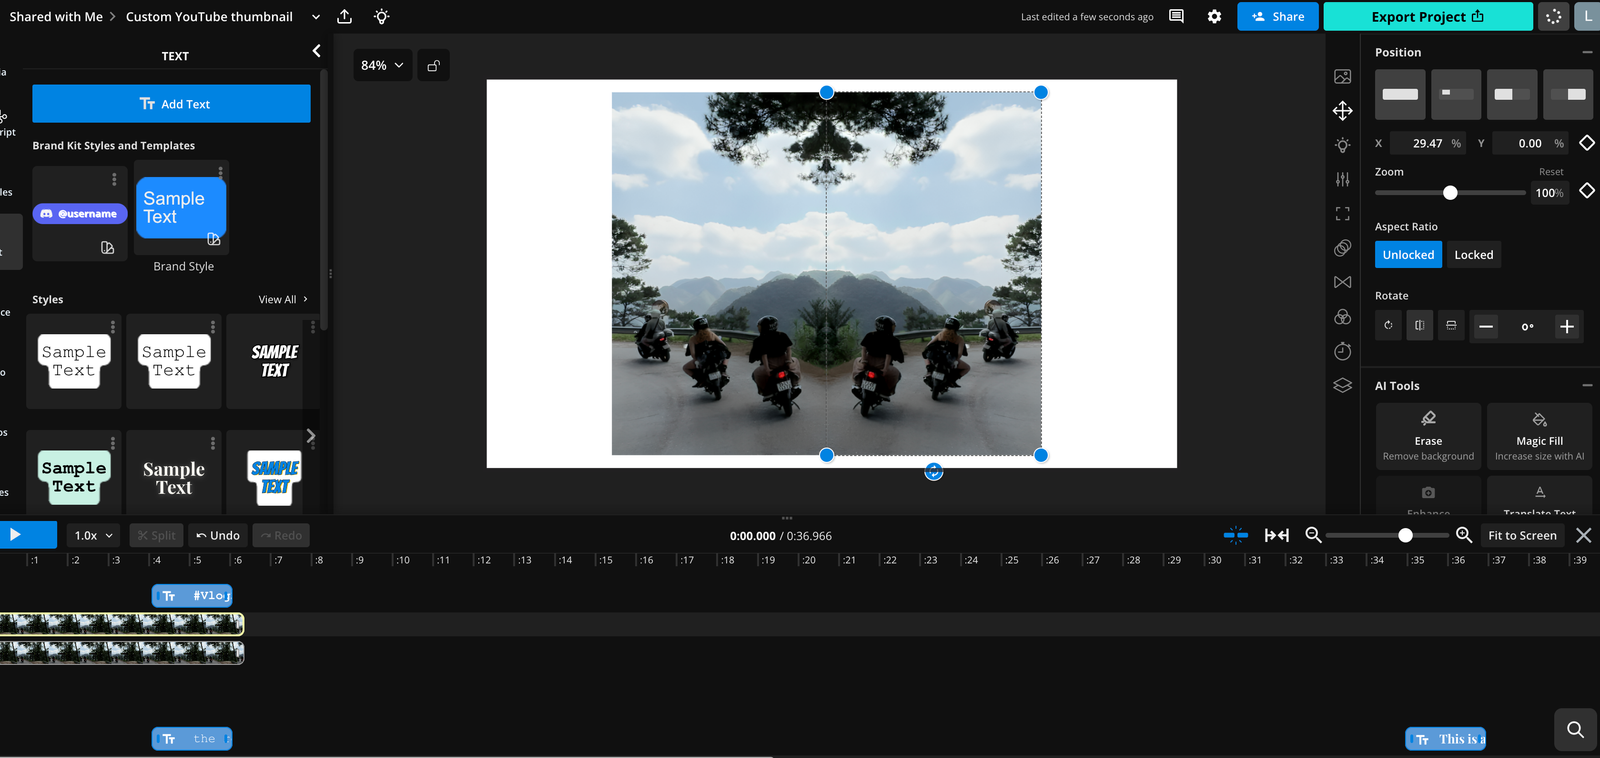Choose the full-width position preset
Image resolution: width=1600 pixels, height=758 pixels.
click(1400, 94)
